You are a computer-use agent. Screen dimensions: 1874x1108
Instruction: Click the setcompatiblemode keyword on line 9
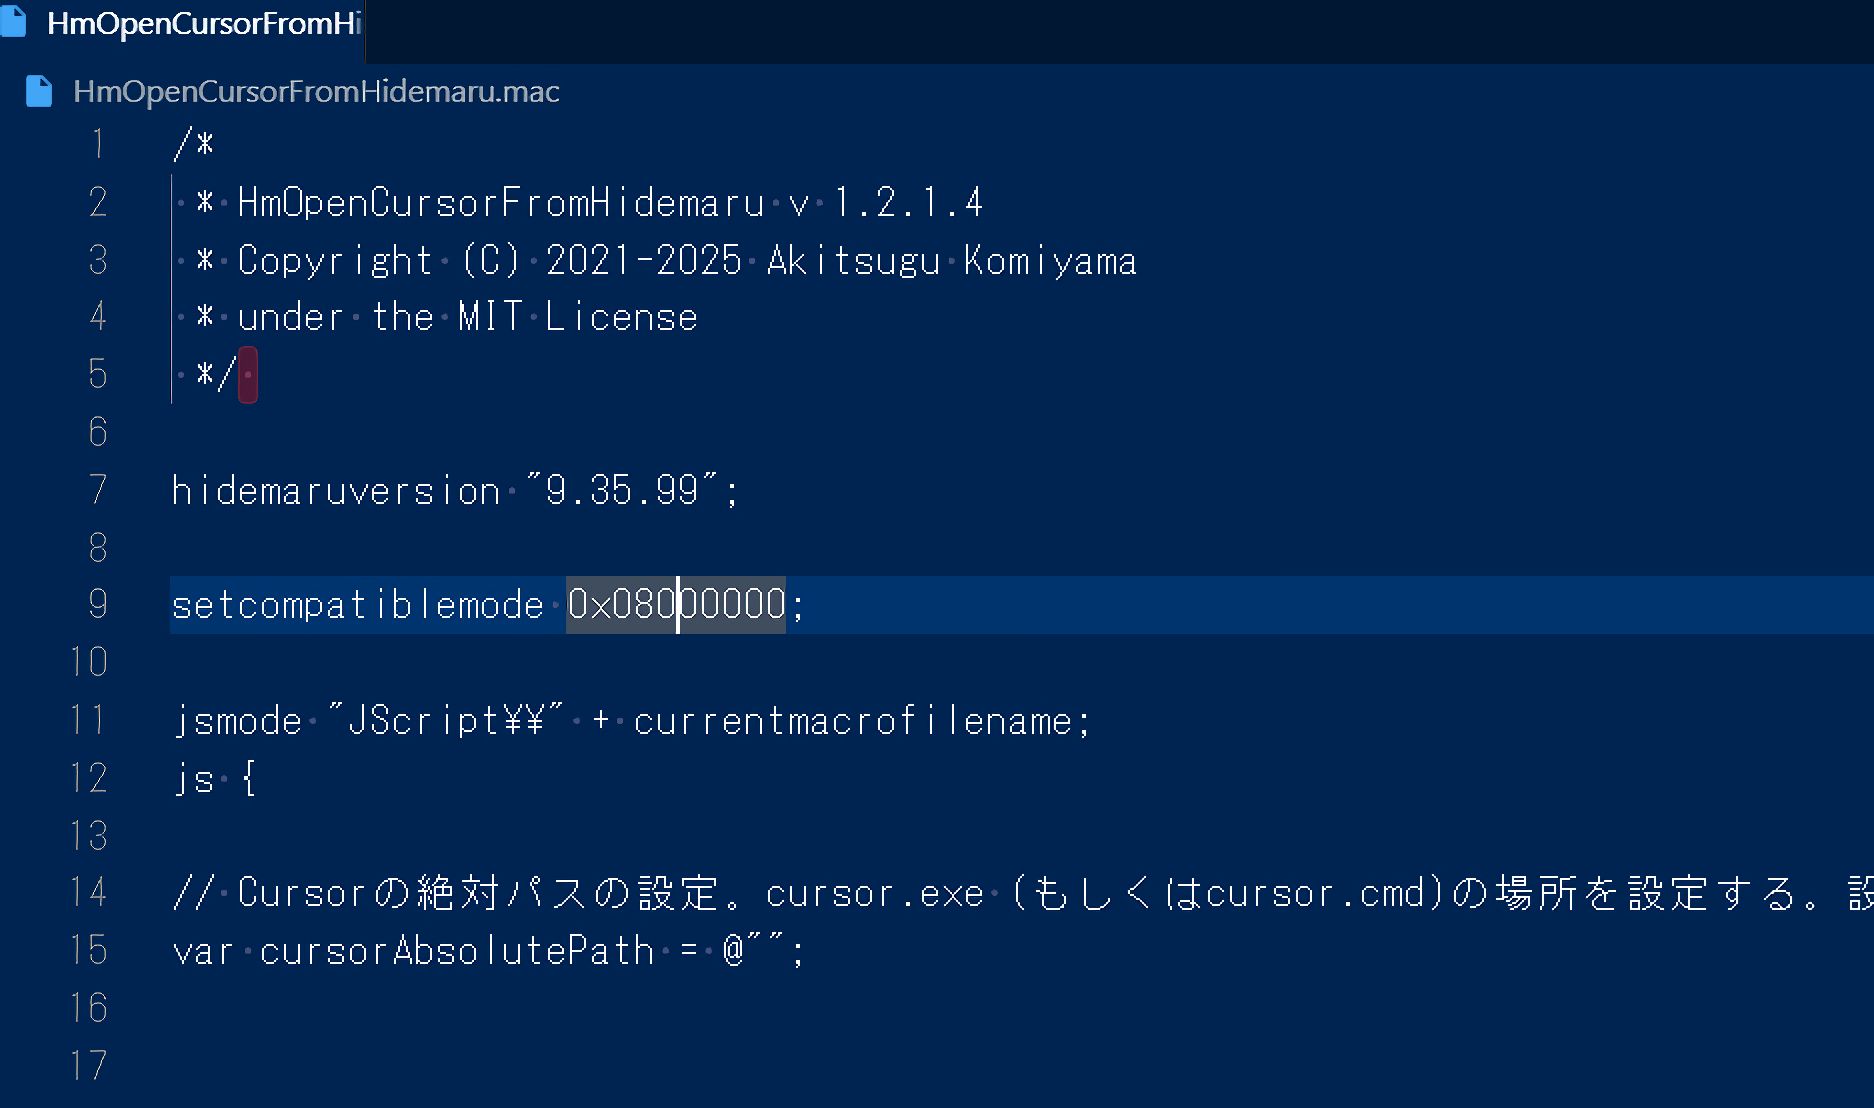(x=357, y=605)
